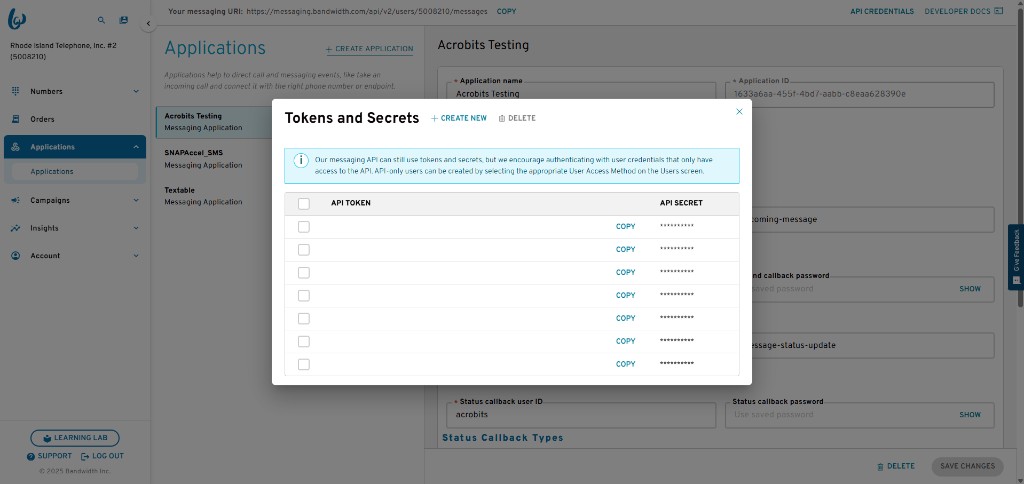Collapse the Applications menu chevron
Viewport: 1024px width, 484px height.
pyautogui.click(x=136, y=147)
